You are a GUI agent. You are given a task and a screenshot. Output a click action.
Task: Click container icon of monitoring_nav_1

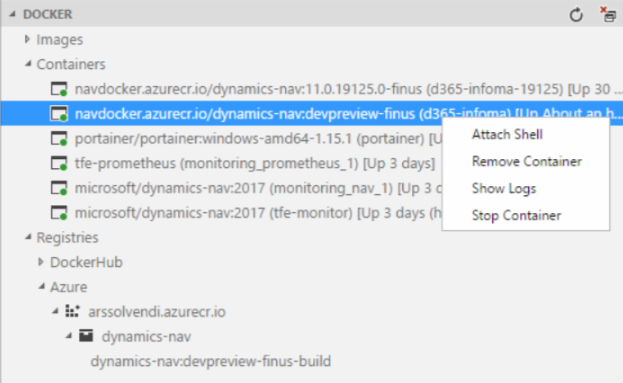(x=59, y=188)
